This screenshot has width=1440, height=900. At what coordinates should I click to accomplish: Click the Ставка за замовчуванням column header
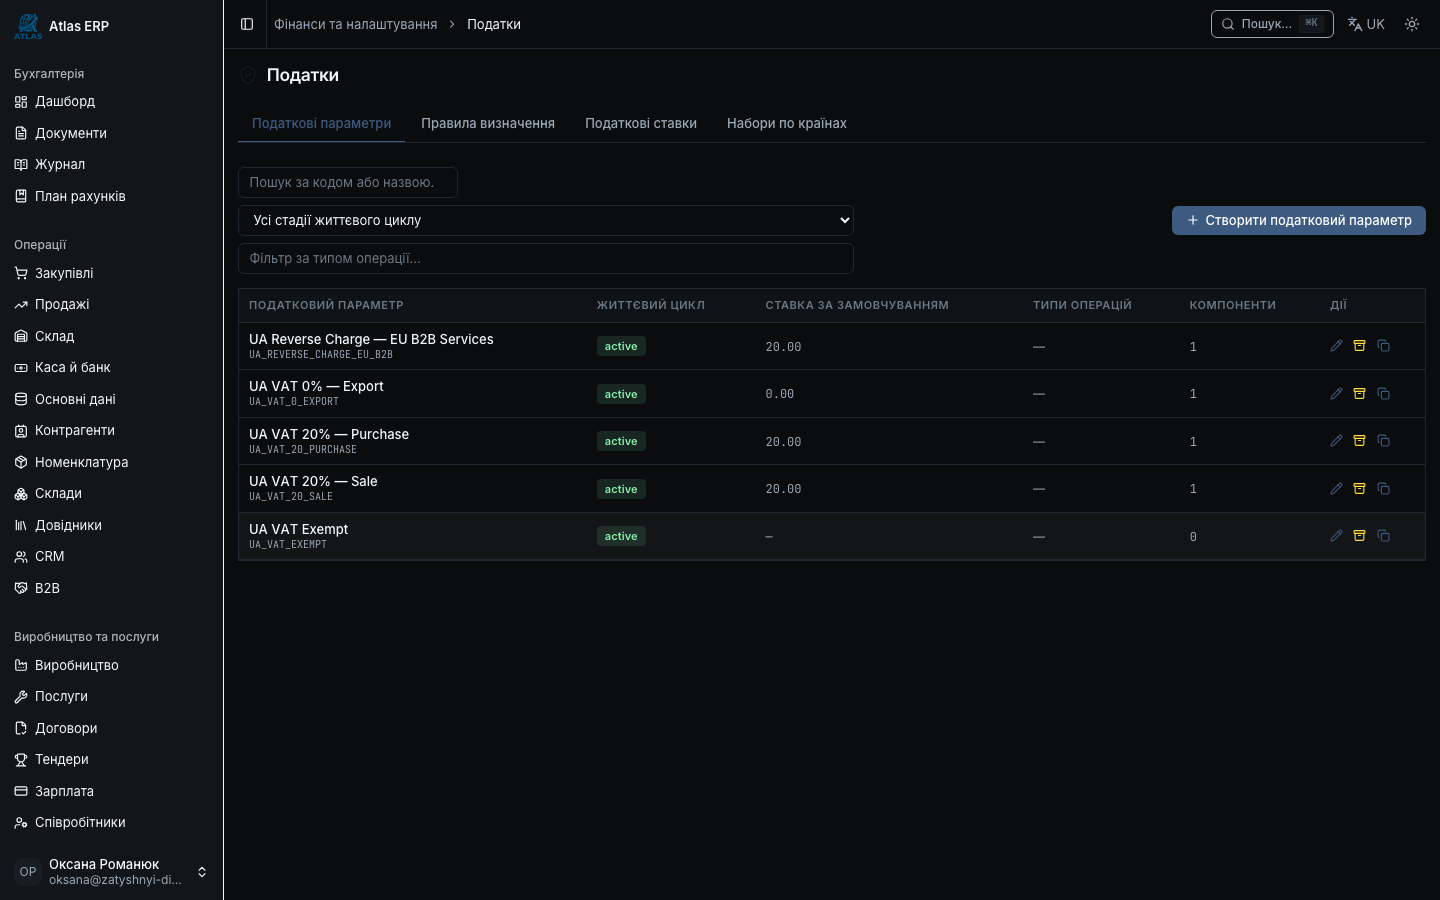point(857,305)
